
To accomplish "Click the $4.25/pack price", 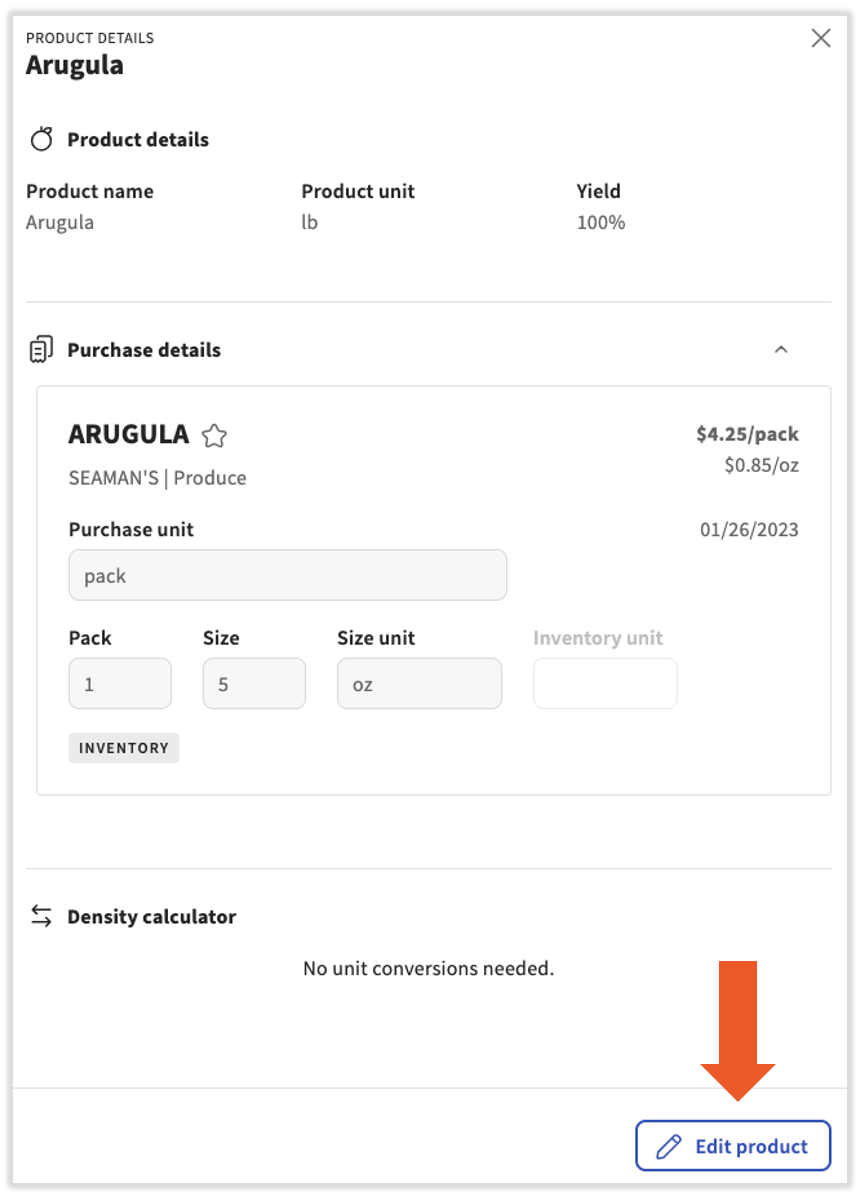I will click(x=747, y=434).
